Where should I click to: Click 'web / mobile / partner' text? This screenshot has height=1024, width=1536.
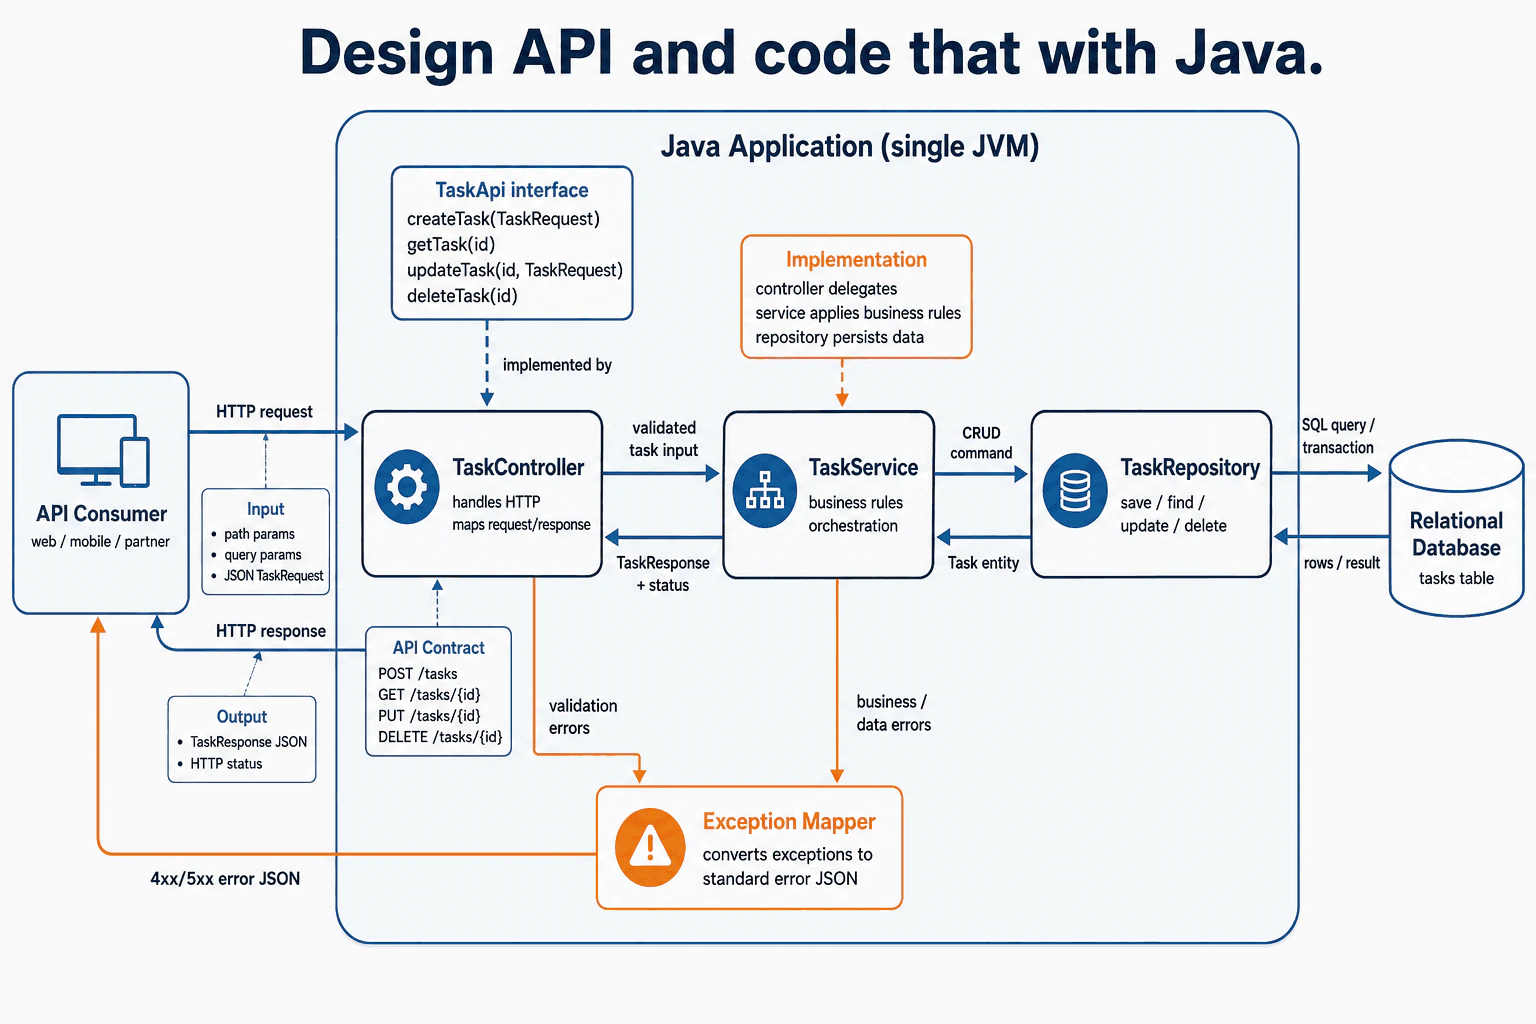100,541
